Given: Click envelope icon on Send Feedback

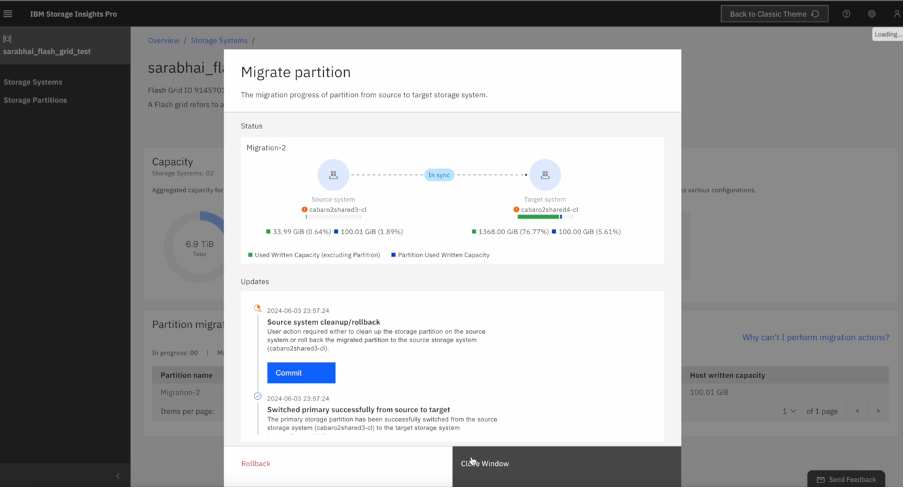Looking at the screenshot, I should click(821, 480).
